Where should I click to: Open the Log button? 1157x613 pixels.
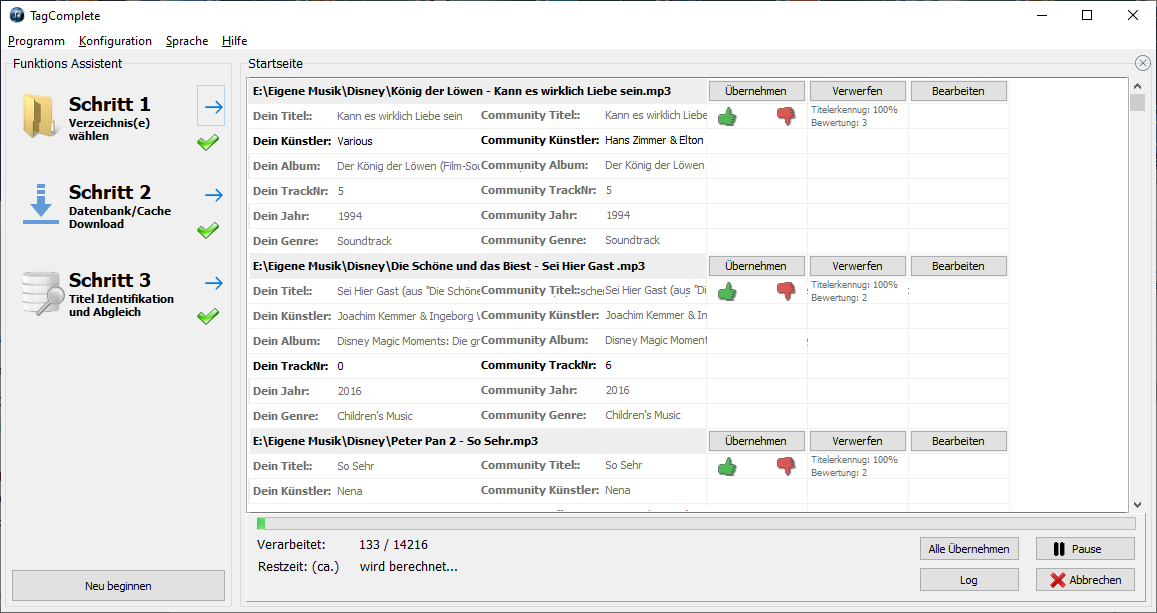pyautogui.click(x=969, y=580)
